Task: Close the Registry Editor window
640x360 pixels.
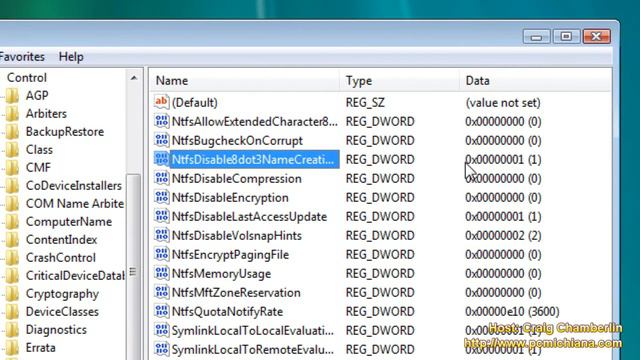Action: point(596,36)
